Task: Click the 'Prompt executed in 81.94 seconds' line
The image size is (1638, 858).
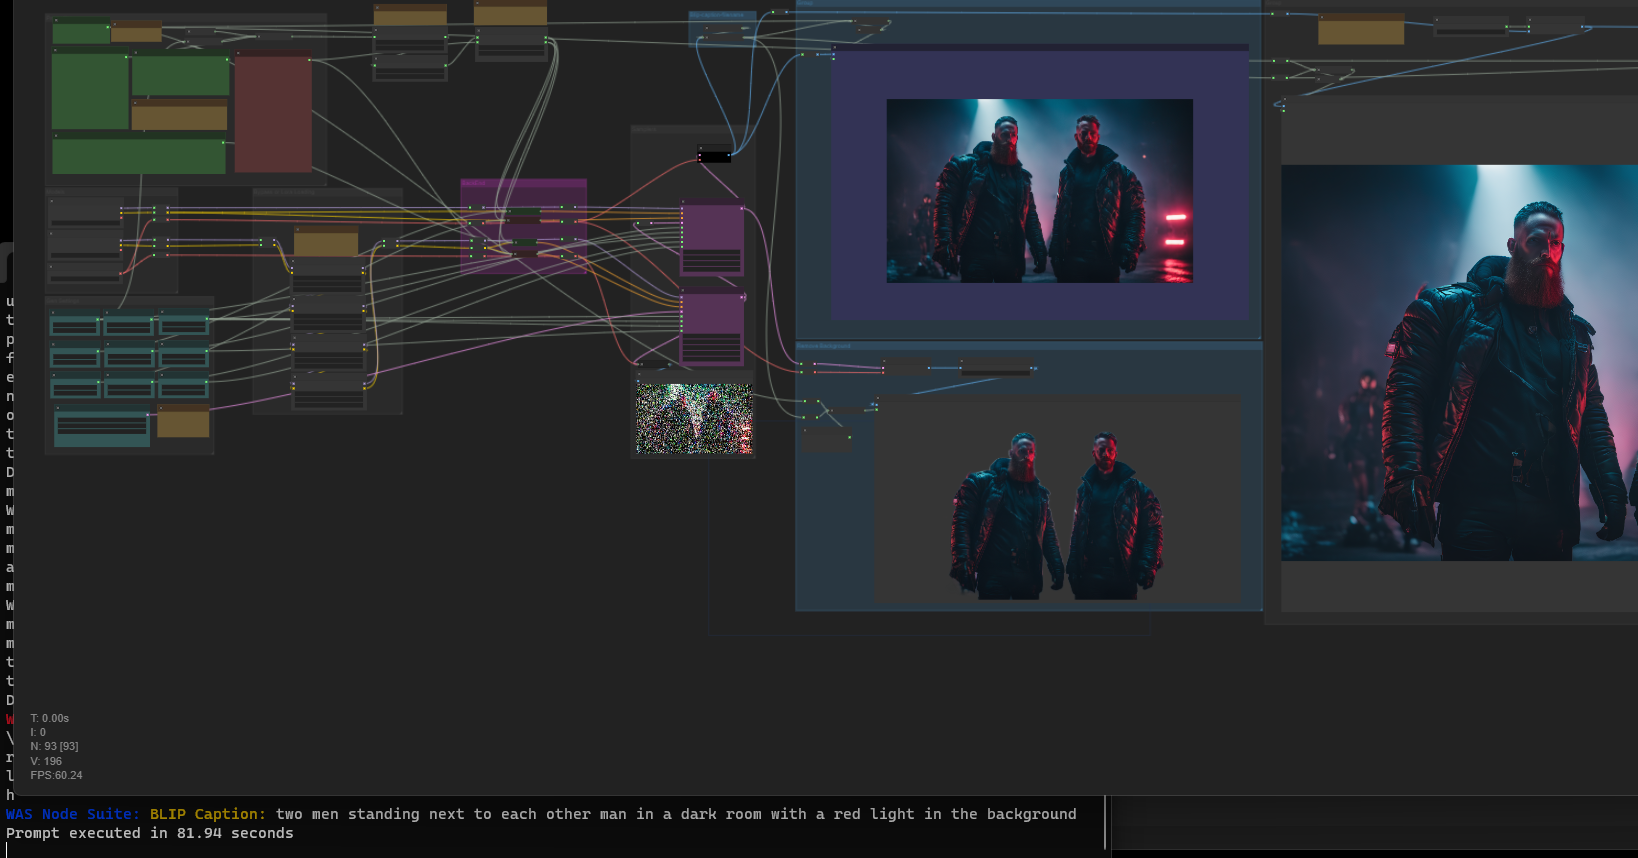Action: 150,834
